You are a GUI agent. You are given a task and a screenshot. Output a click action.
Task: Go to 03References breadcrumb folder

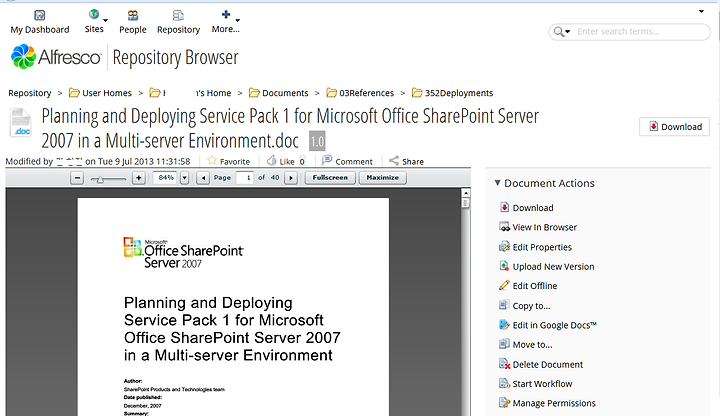(x=360, y=93)
